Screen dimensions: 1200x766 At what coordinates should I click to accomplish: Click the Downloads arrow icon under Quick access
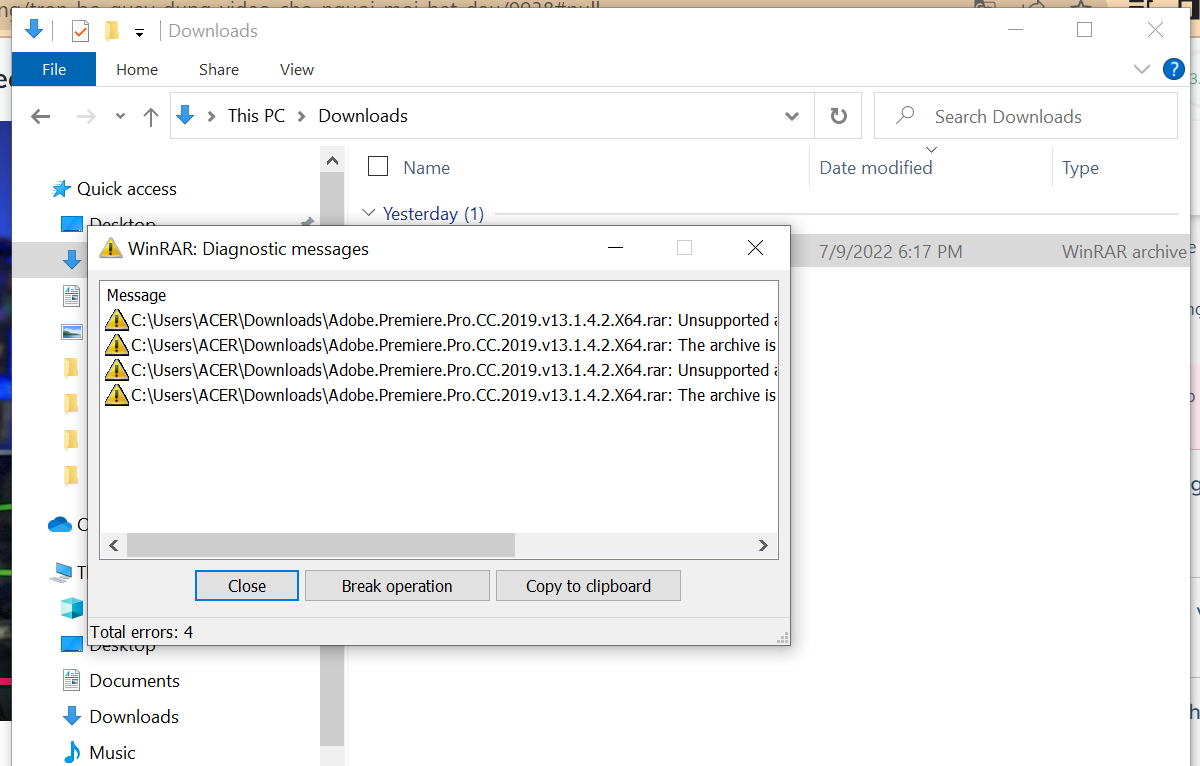pos(71,260)
